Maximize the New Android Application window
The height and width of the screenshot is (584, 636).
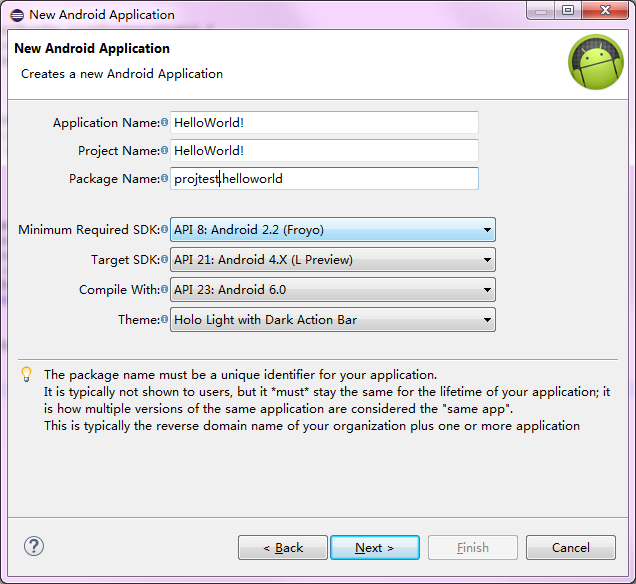pos(568,11)
